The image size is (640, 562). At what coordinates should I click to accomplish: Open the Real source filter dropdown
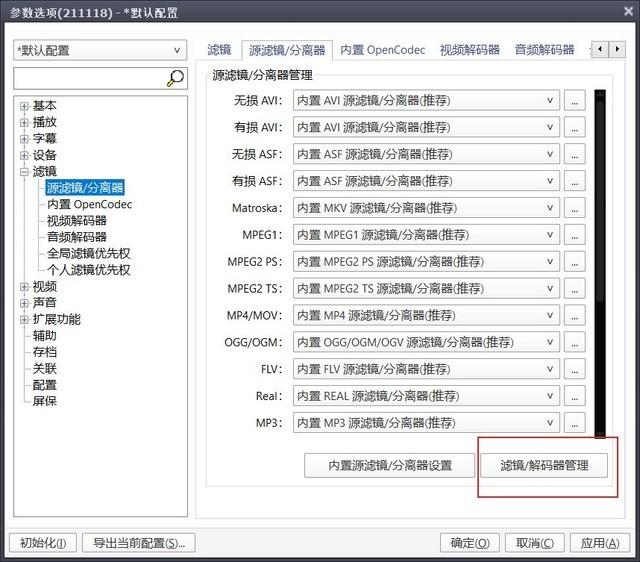point(426,396)
